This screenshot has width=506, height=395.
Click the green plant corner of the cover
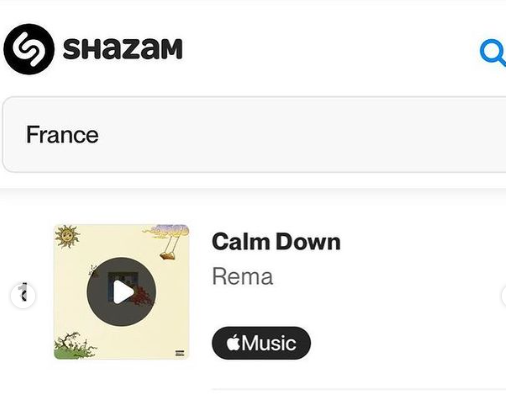tap(75, 347)
